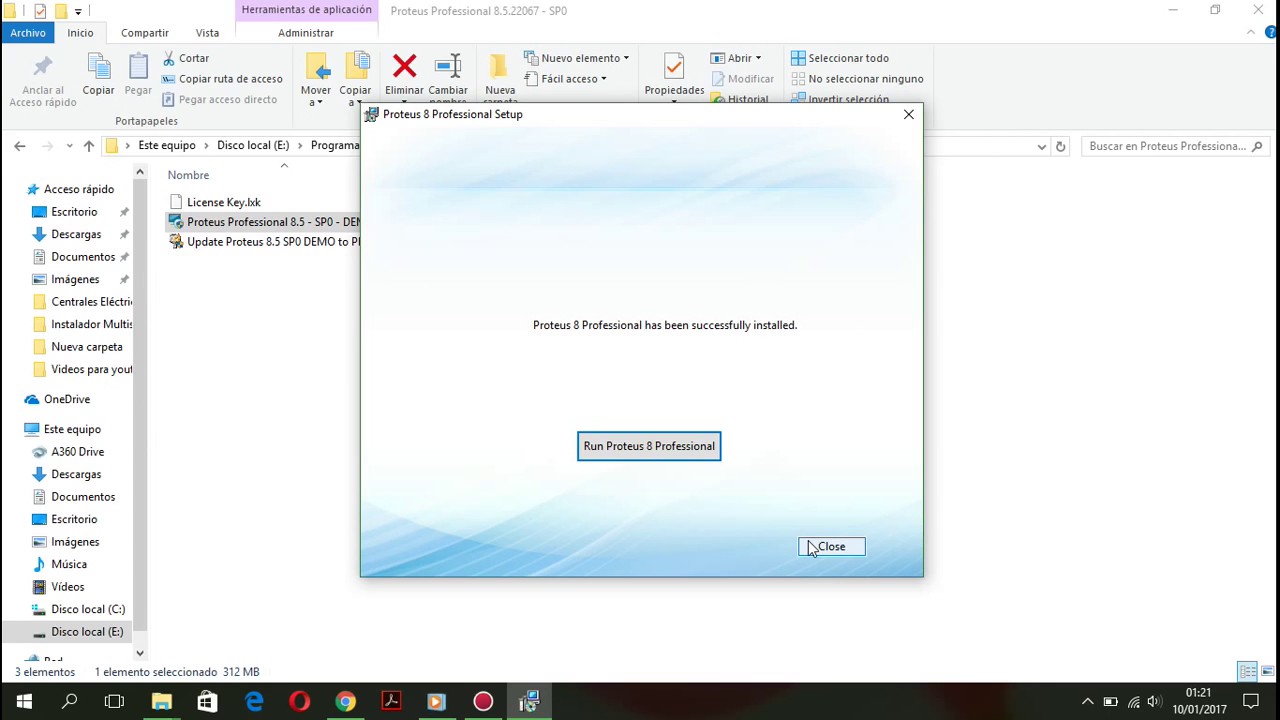The height and width of the screenshot is (720, 1280).
Task: Click Disco local (E:) breadcrumb
Action: [x=253, y=146]
